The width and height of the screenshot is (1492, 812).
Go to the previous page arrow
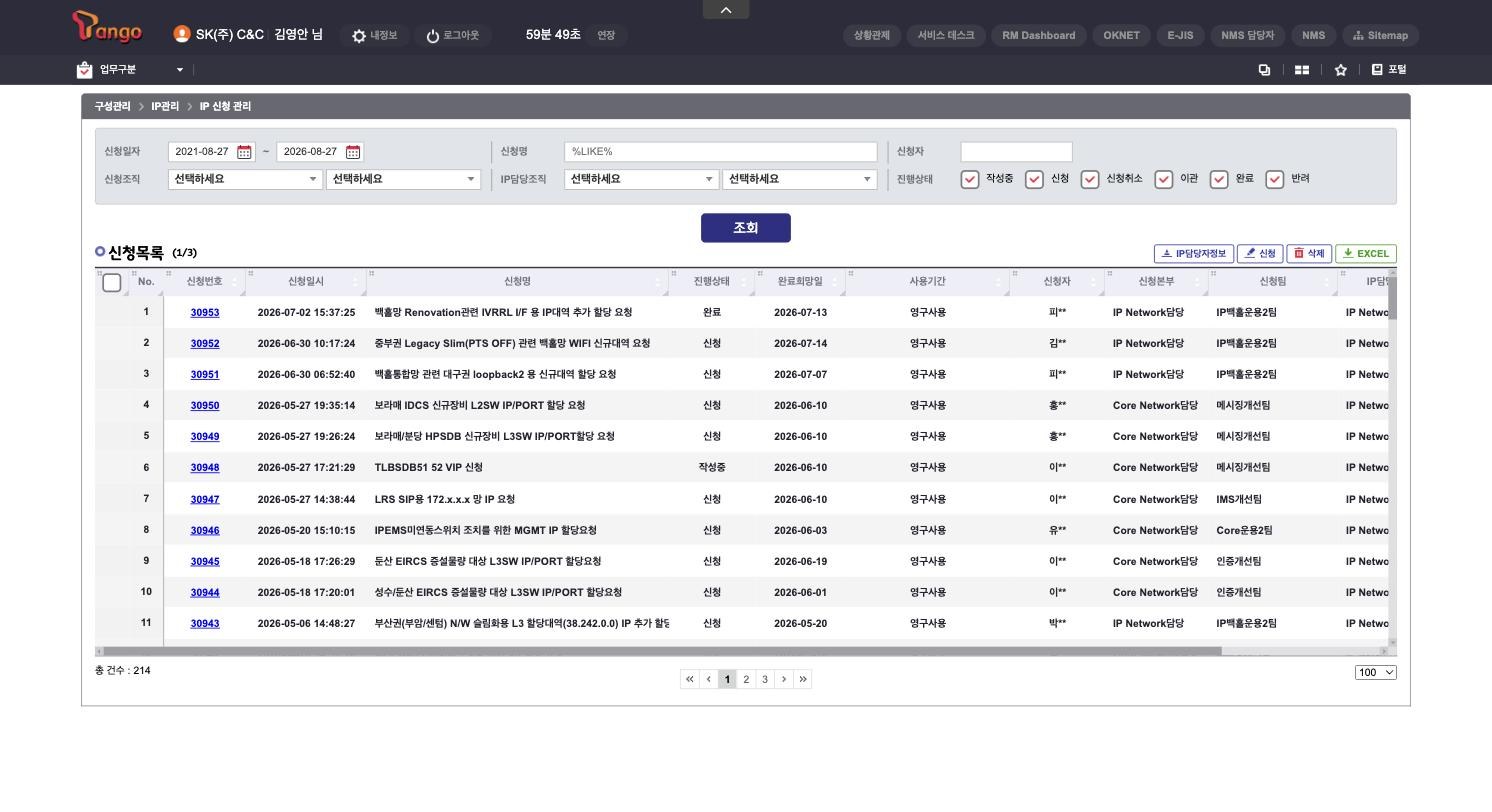pos(709,679)
